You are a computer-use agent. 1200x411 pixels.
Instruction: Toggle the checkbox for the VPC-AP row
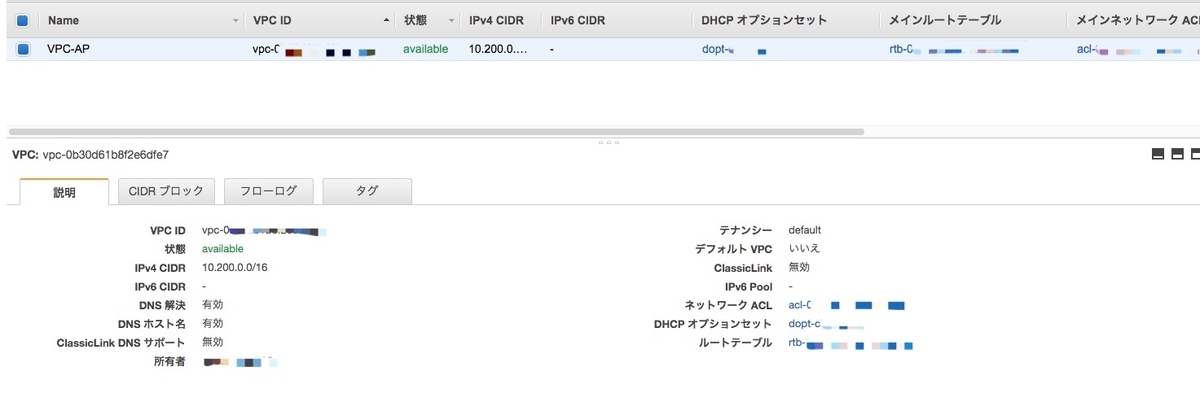click(x=23, y=49)
